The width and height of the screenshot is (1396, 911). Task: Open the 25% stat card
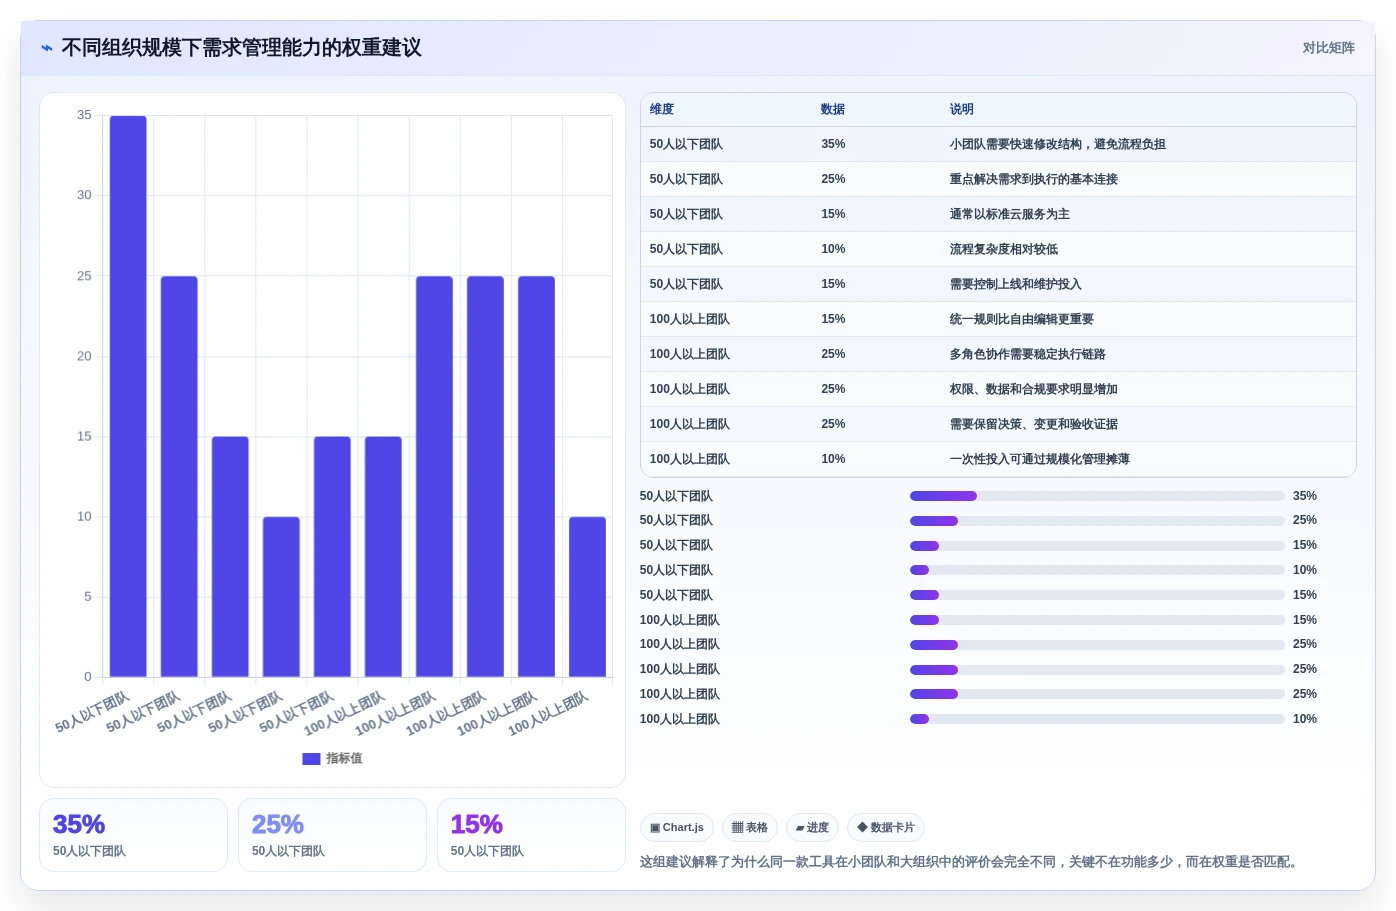[x=332, y=835]
